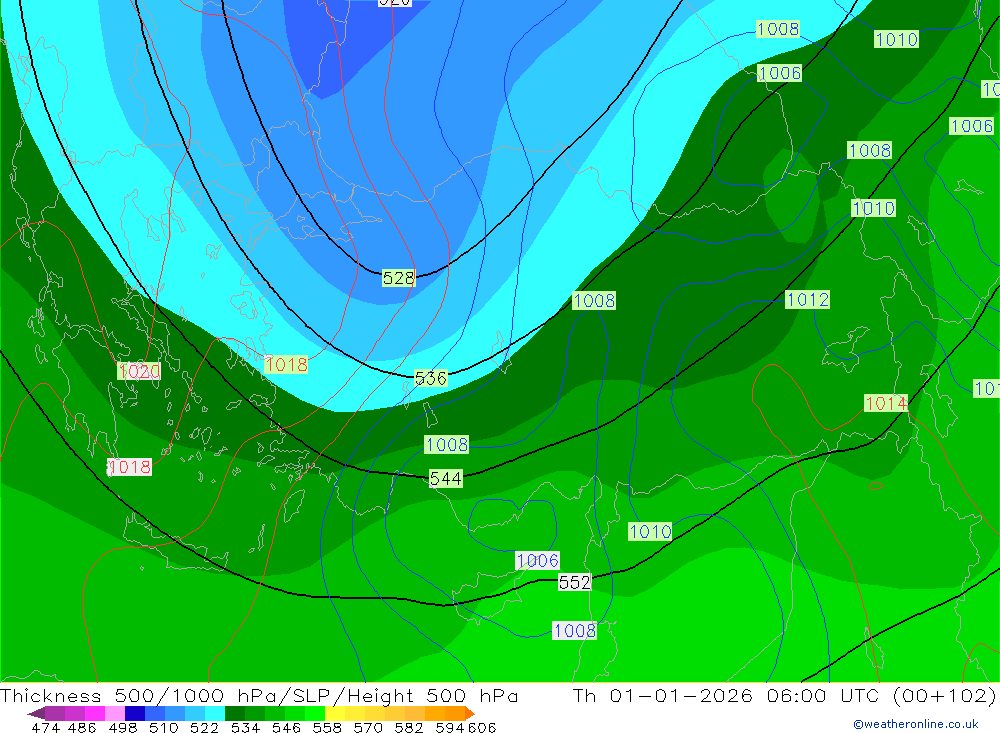Click the darkest green legend swatch
Screen dimensions: 1000x733
(235, 713)
